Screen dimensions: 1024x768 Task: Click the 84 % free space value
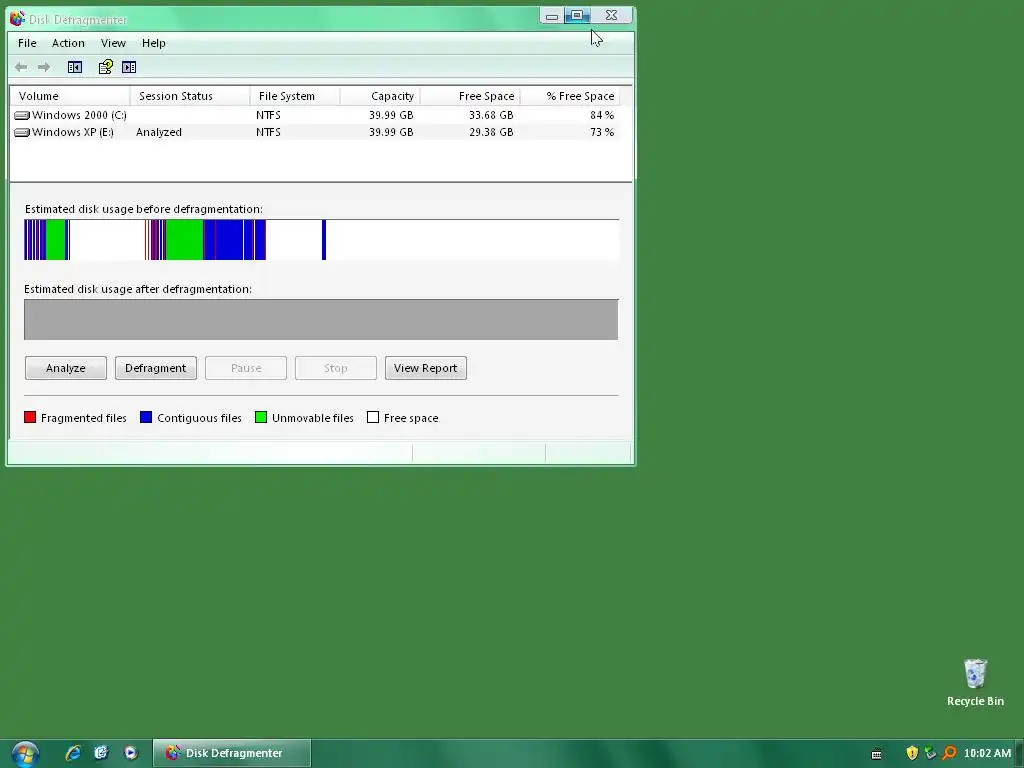601,115
